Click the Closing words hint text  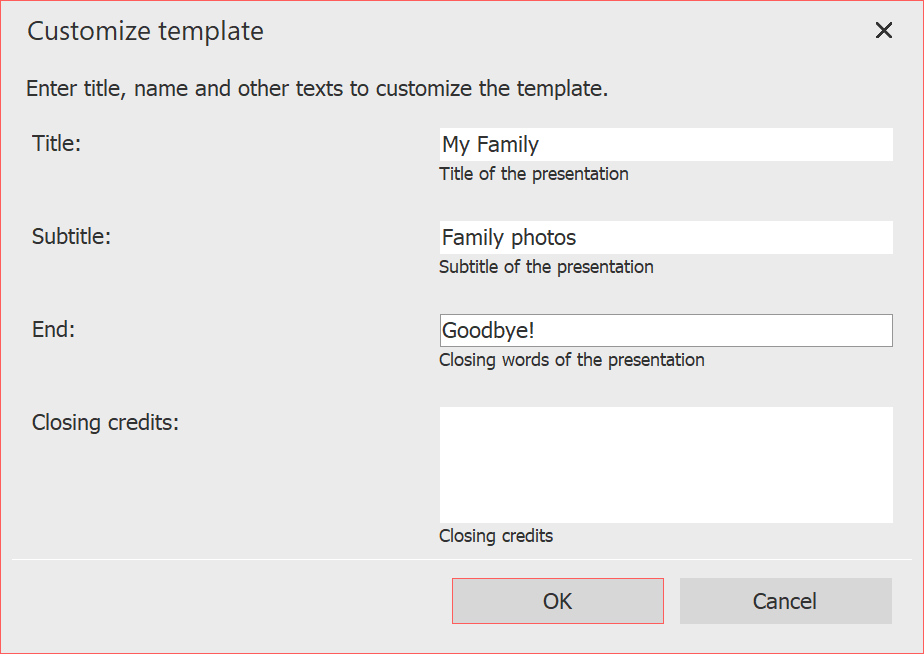tap(572, 359)
